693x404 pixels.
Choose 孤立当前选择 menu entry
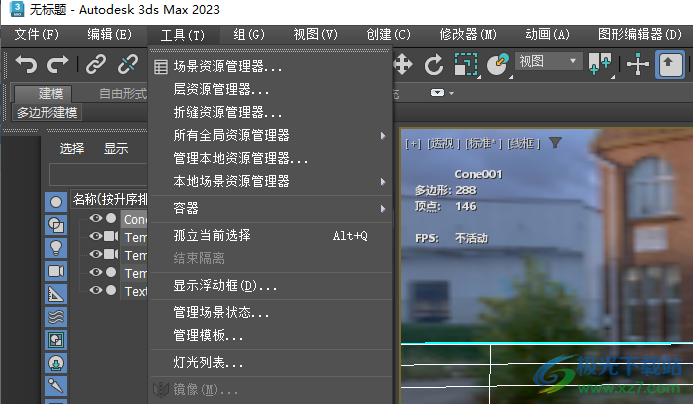pyautogui.click(x=270, y=236)
